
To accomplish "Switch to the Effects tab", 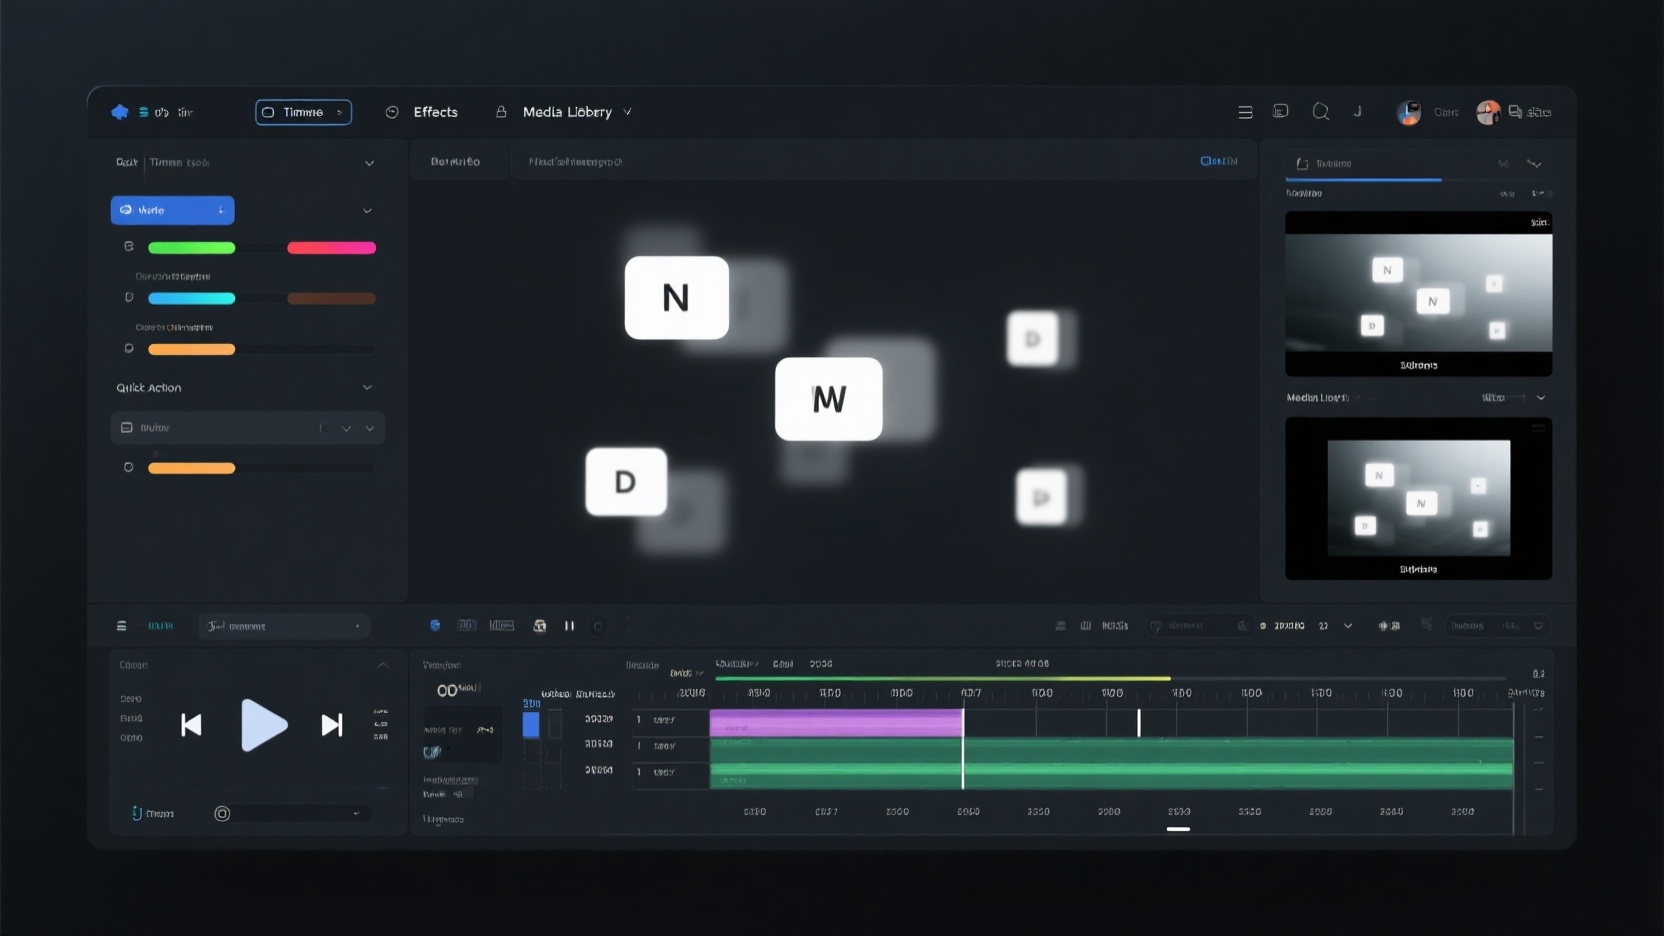I will 435,112.
